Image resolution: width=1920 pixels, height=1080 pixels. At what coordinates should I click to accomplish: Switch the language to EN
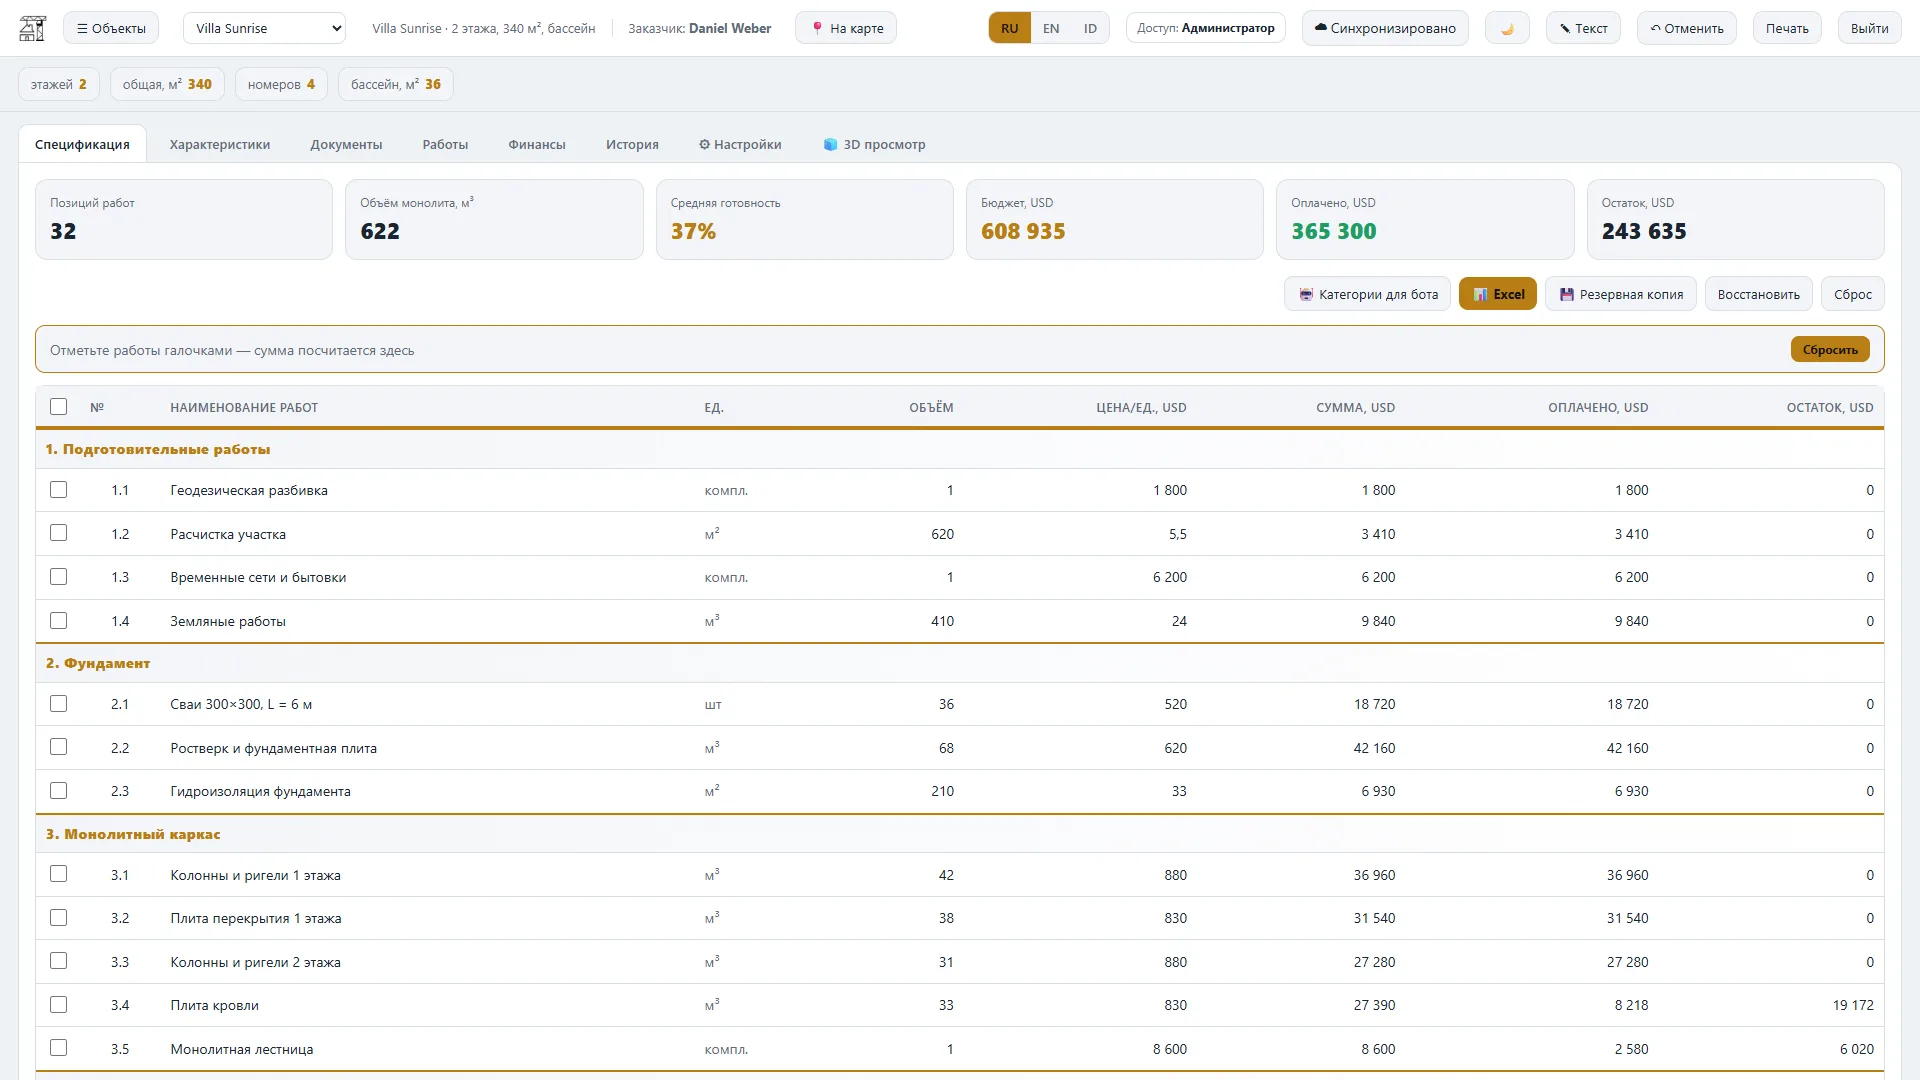(x=1051, y=28)
